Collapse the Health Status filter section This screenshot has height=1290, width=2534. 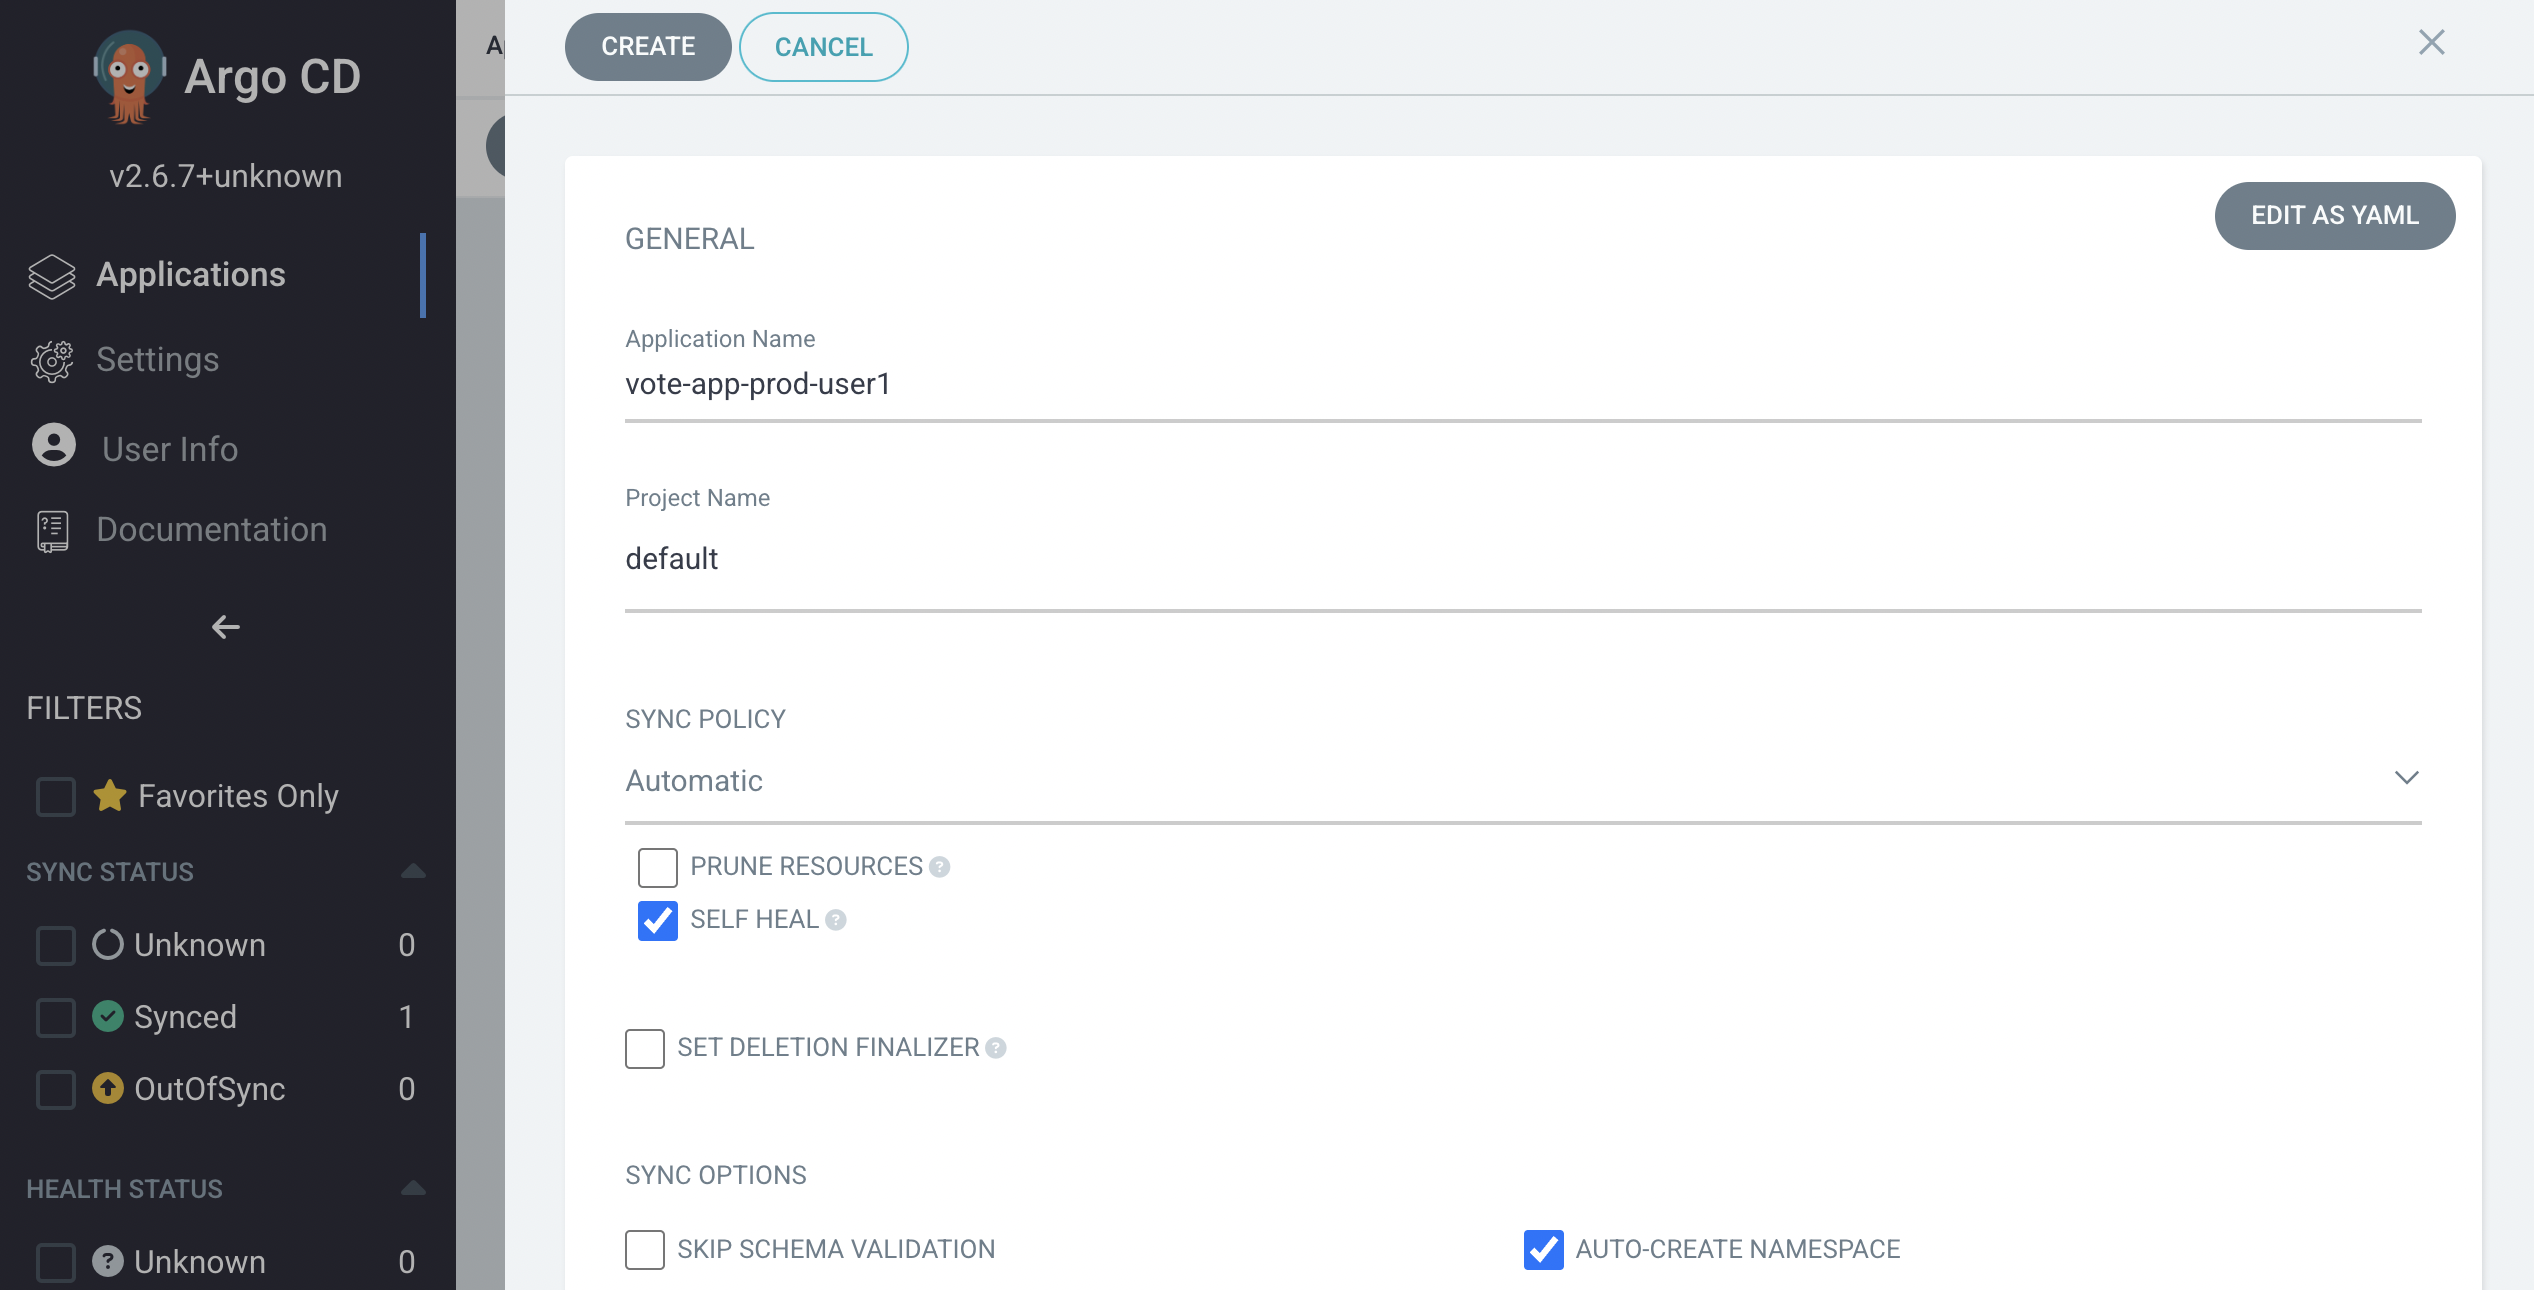413,1188
